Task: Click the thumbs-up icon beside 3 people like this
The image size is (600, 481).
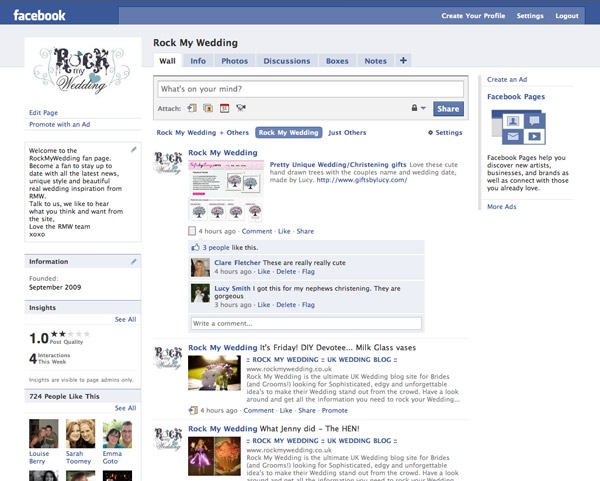Action: tap(196, 247)
